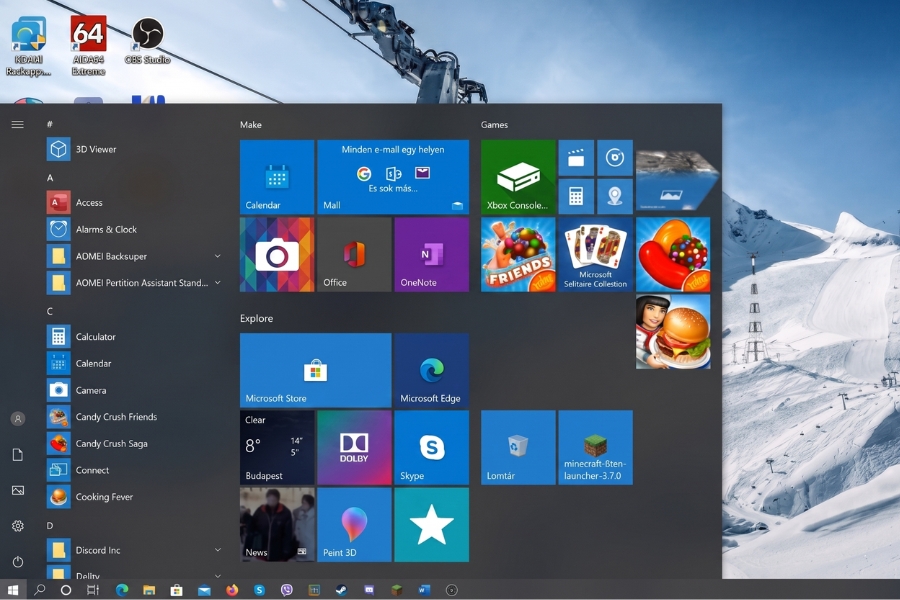The width and height of the screenshot is (900, 600).
Task: Jump to letter D section header
Action: point(50,525)
